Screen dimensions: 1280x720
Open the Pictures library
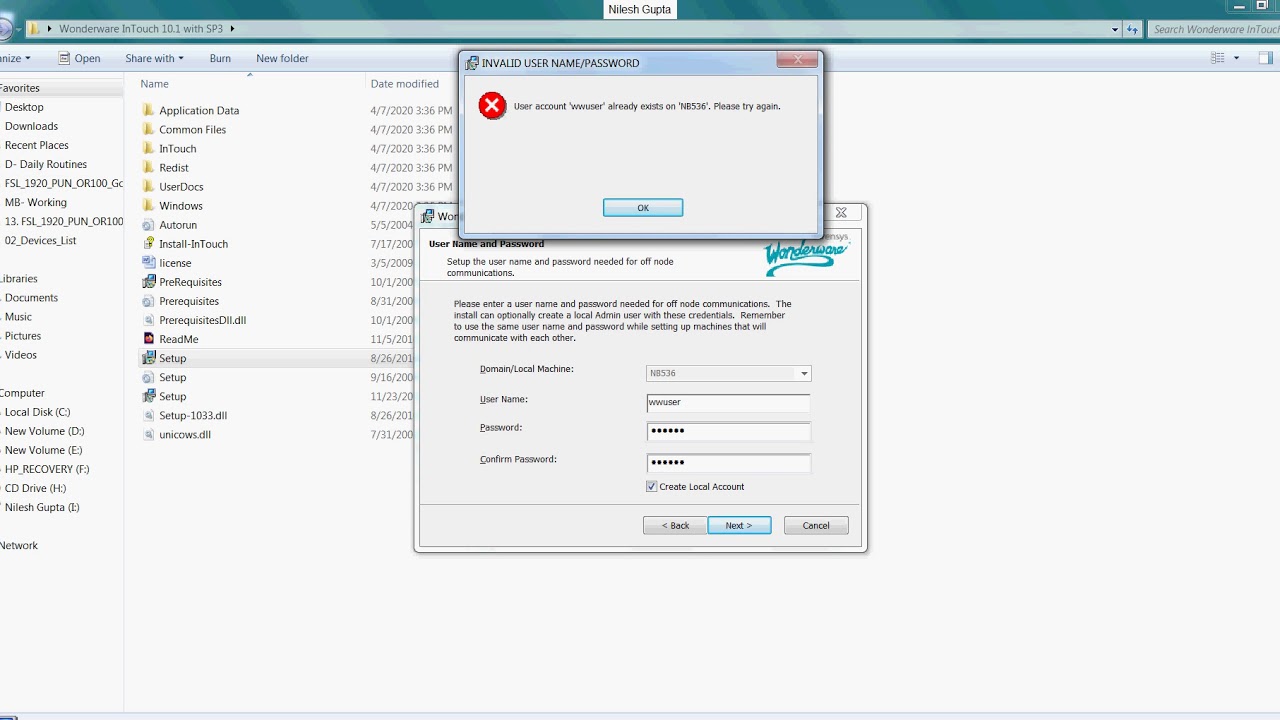pyautogui.click(x=23, y=336)
